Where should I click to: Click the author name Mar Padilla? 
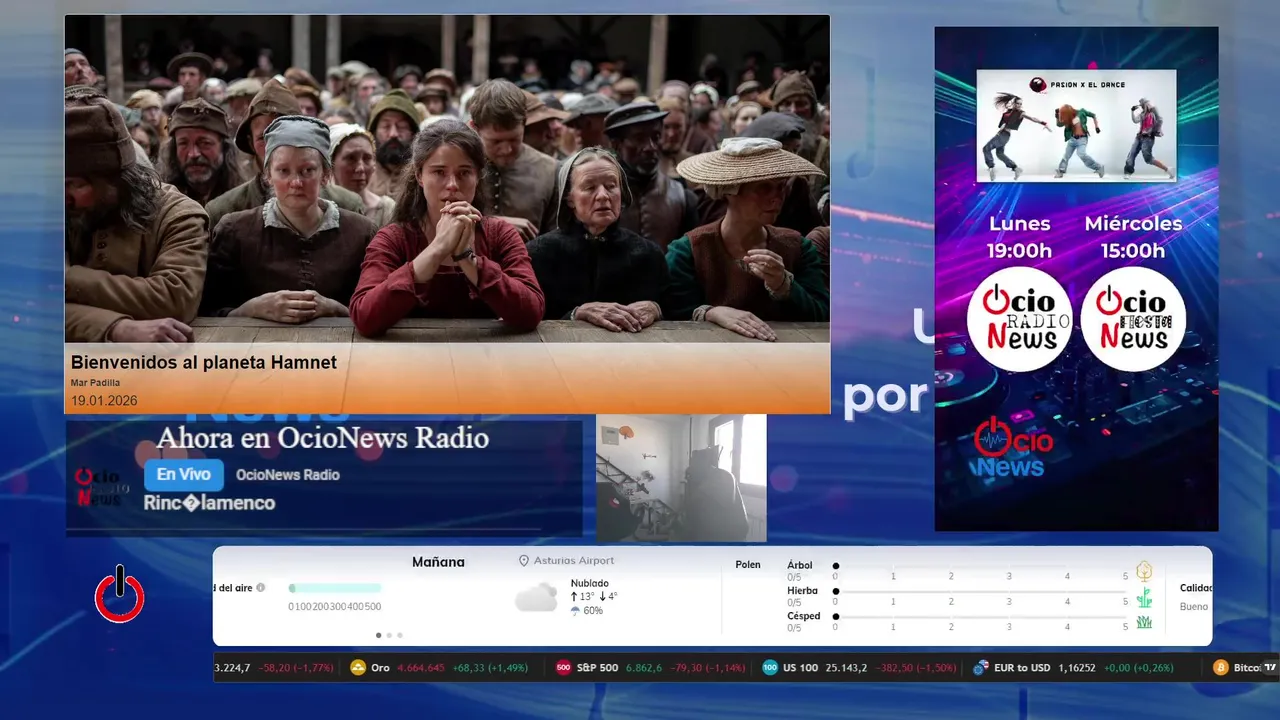pos(95,383)
